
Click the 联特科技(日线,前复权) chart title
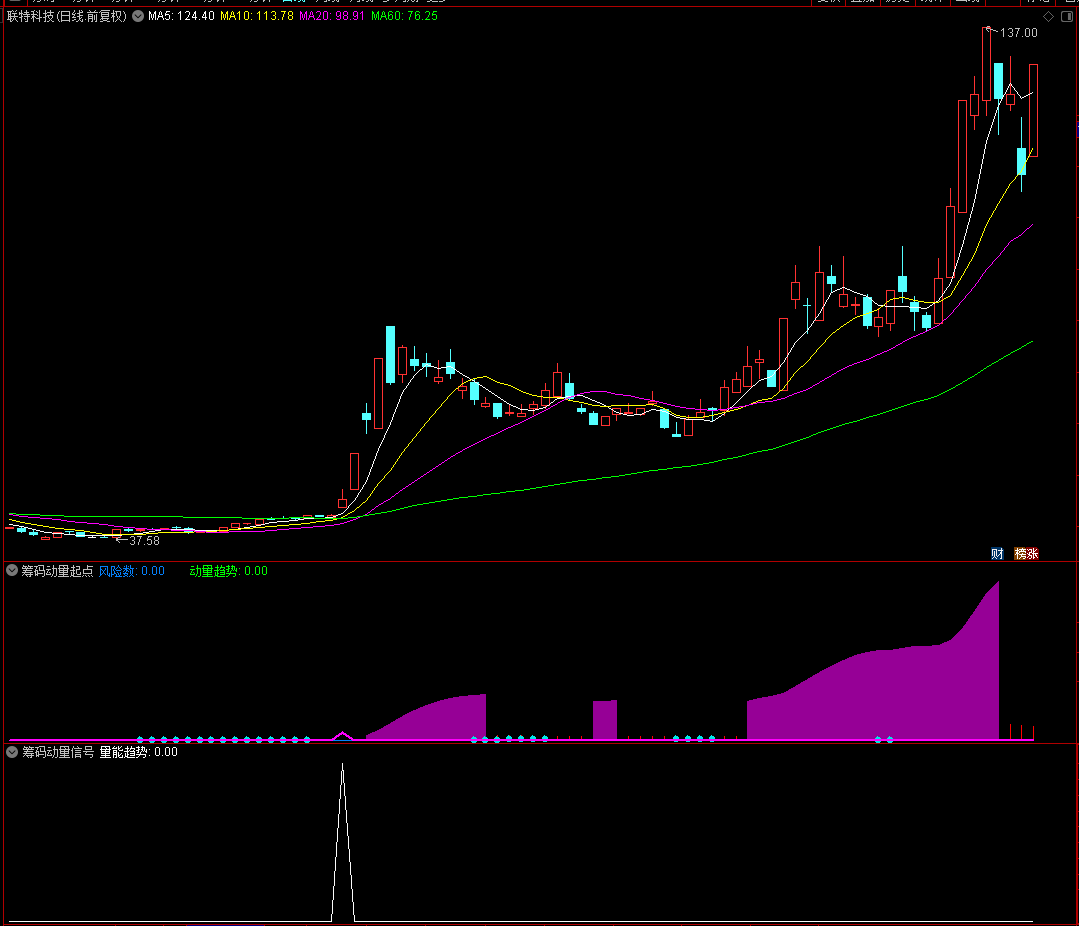tap(67, 17)
